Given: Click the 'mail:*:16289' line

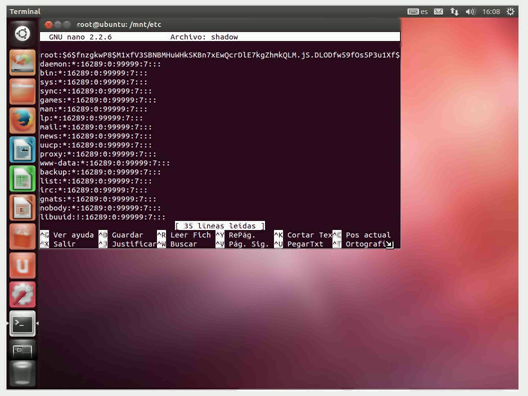Looking at the screenshot, I should [96, 127].
